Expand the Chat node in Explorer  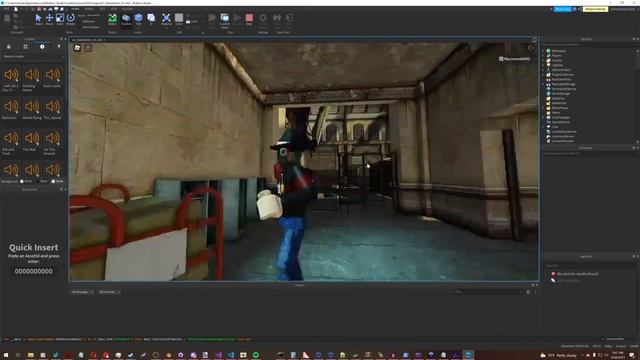(x=544, y=127)
